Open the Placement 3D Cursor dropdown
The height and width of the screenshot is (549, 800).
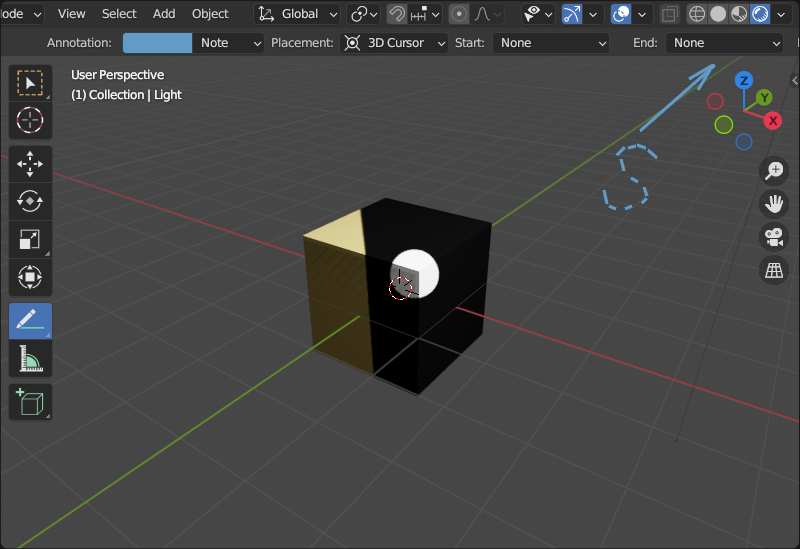[x=394, y=43]
